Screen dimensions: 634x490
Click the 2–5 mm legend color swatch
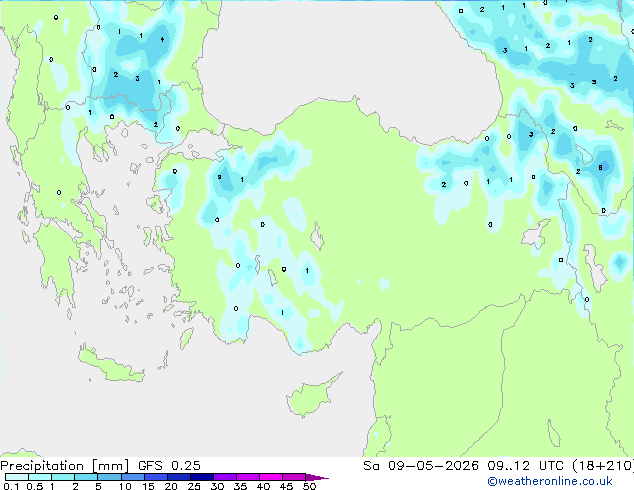click(x=86, y=477)
